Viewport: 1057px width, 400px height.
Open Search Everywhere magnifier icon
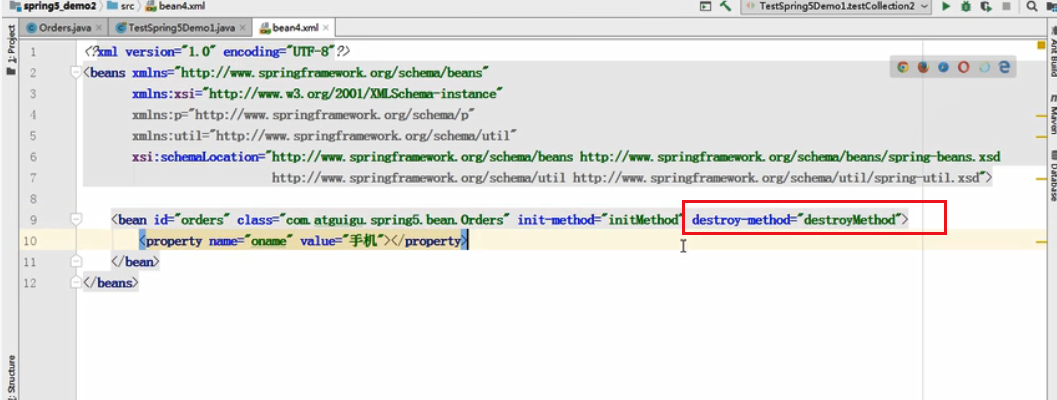pos(1032,6)
